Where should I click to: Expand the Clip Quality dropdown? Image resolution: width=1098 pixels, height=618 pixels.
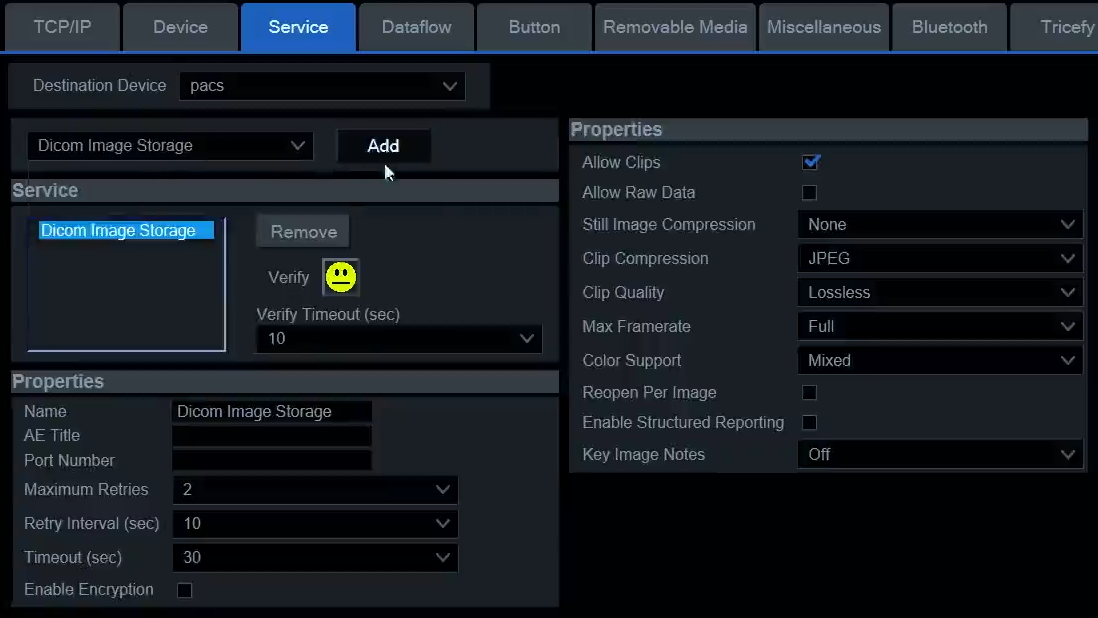(x=939, y=293)
